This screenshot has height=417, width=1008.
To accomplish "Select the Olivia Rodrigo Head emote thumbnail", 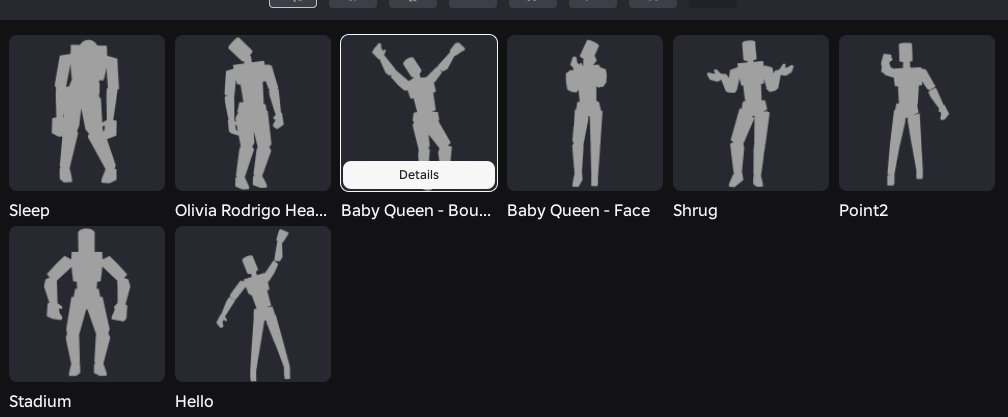I will point(253,113).
